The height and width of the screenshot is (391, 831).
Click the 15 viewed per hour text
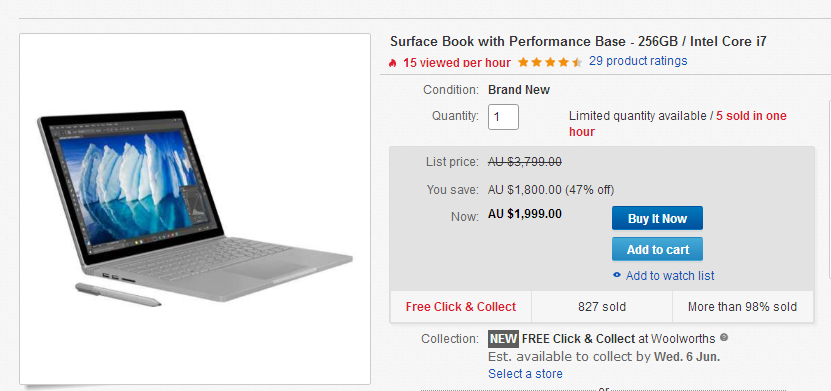pyautogui.click(x=457, y=63)
